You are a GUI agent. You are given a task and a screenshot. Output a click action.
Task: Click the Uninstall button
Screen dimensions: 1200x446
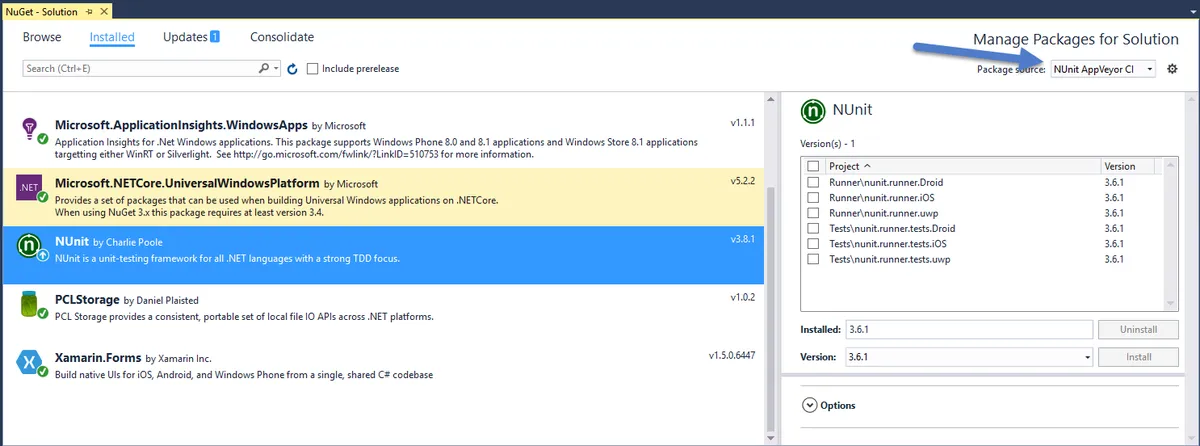click(1138, 329)
